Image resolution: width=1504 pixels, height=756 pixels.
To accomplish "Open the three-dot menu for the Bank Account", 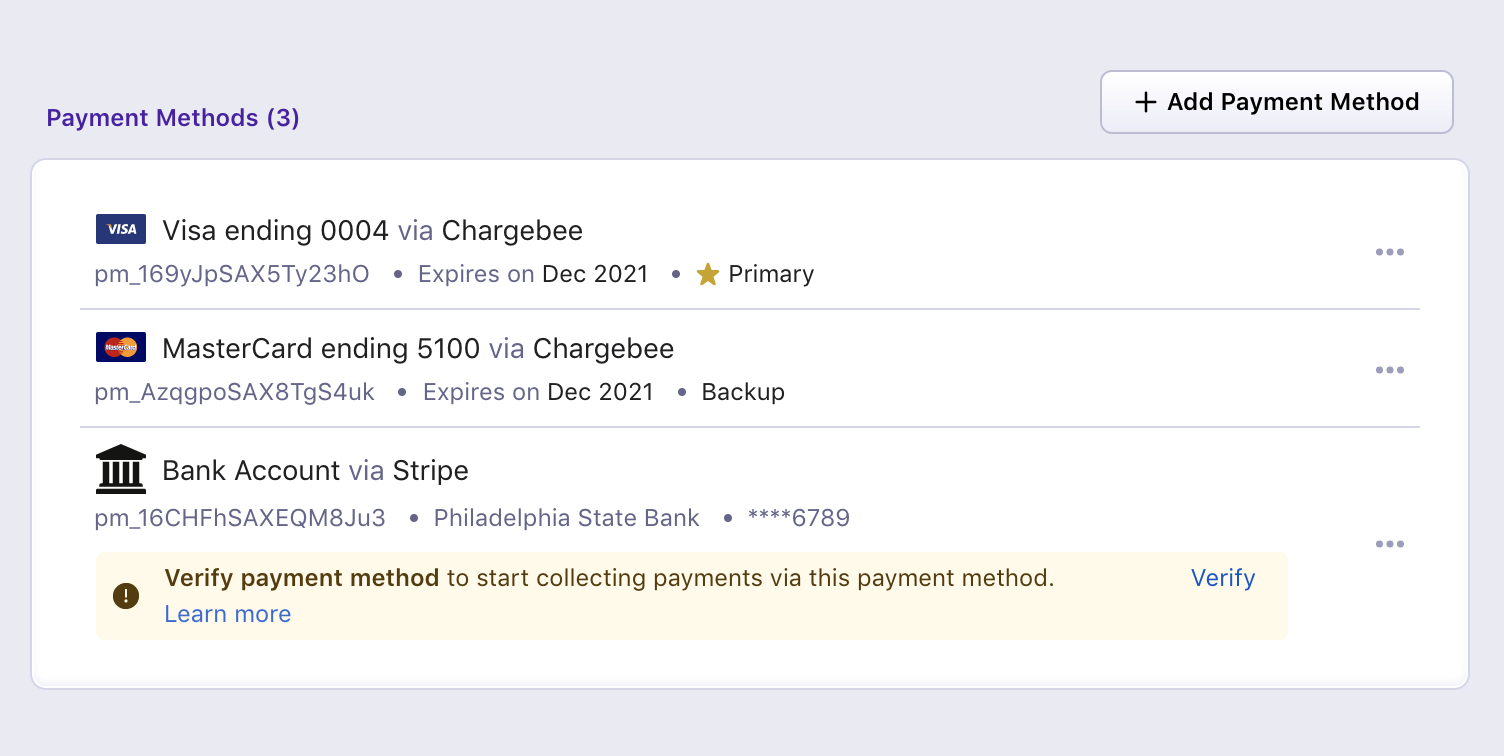I will coord(1390,544).
